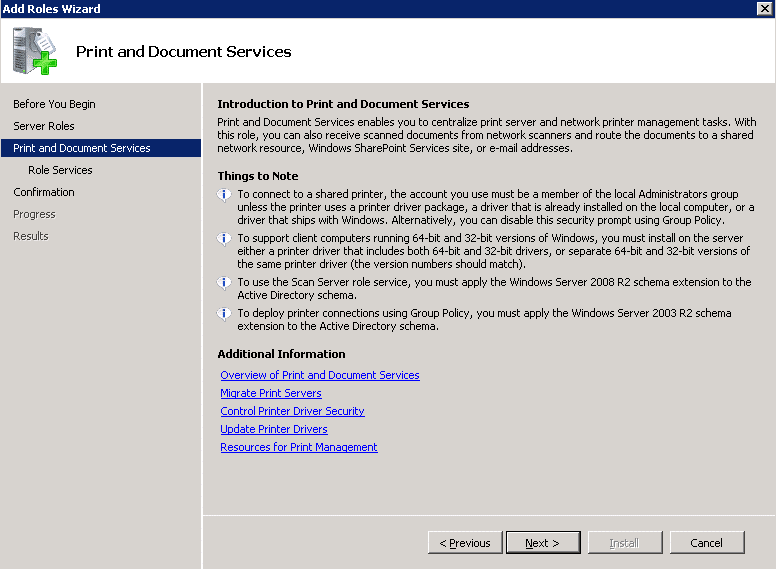Open the Update Printer Drivers link
Screen dimensions: 776x569
(274, 429)
